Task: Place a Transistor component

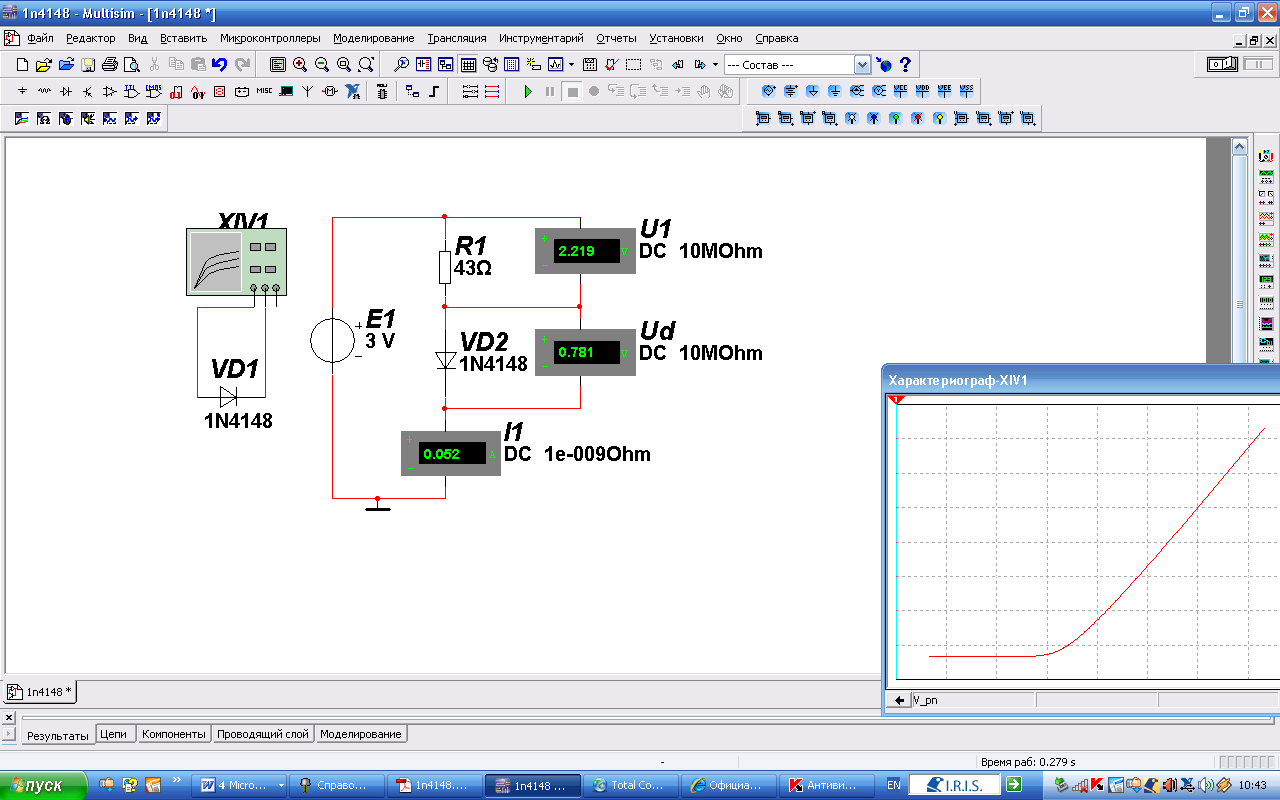Action: pos(88,91)
